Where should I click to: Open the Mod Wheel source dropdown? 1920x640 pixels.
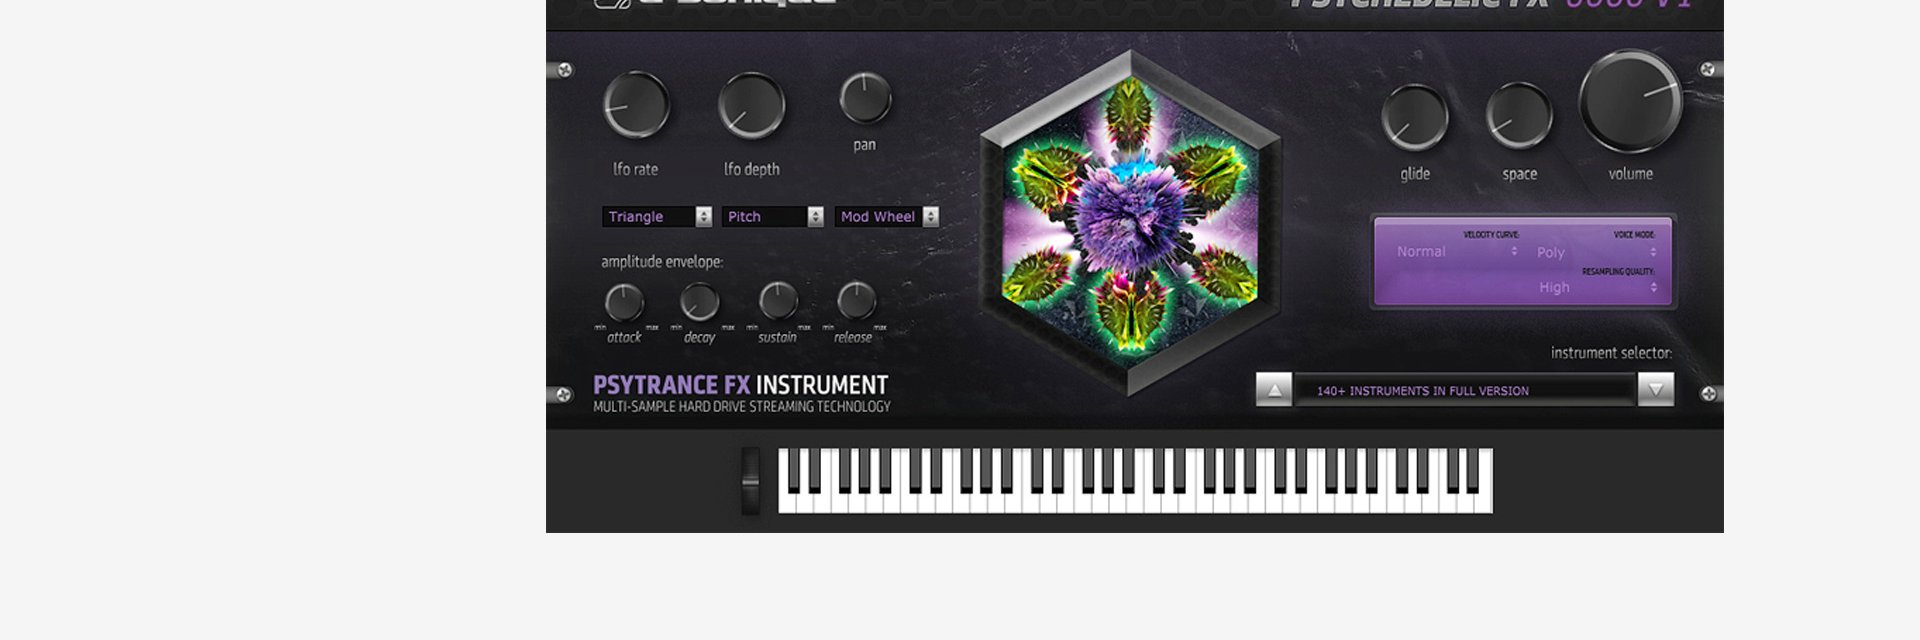(x=887, y=217)
